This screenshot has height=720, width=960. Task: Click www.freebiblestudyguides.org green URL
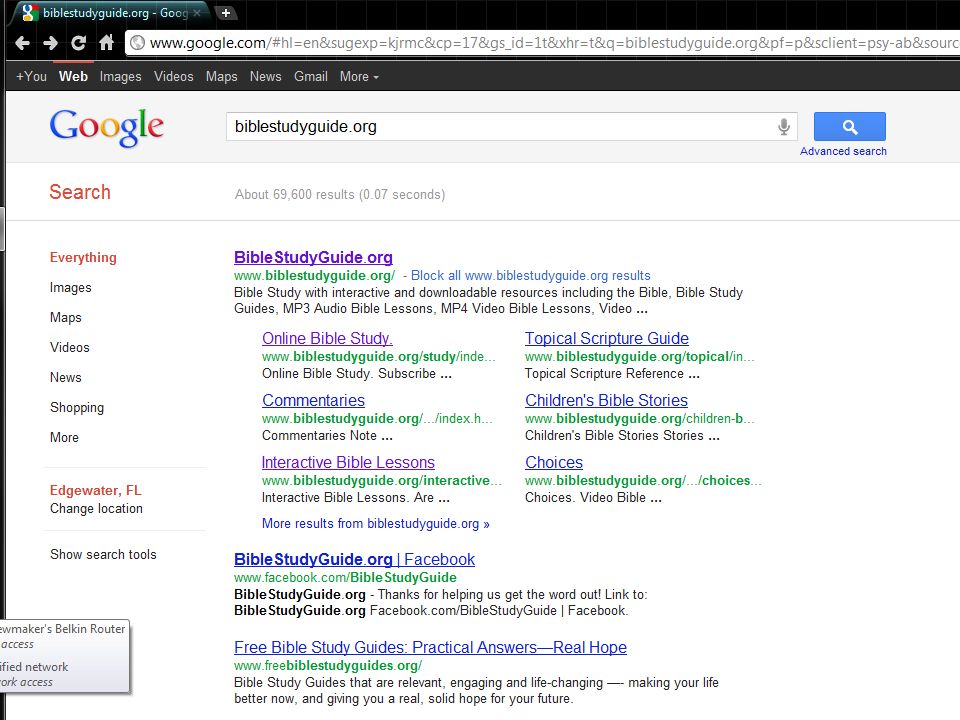tap(328, 666)
